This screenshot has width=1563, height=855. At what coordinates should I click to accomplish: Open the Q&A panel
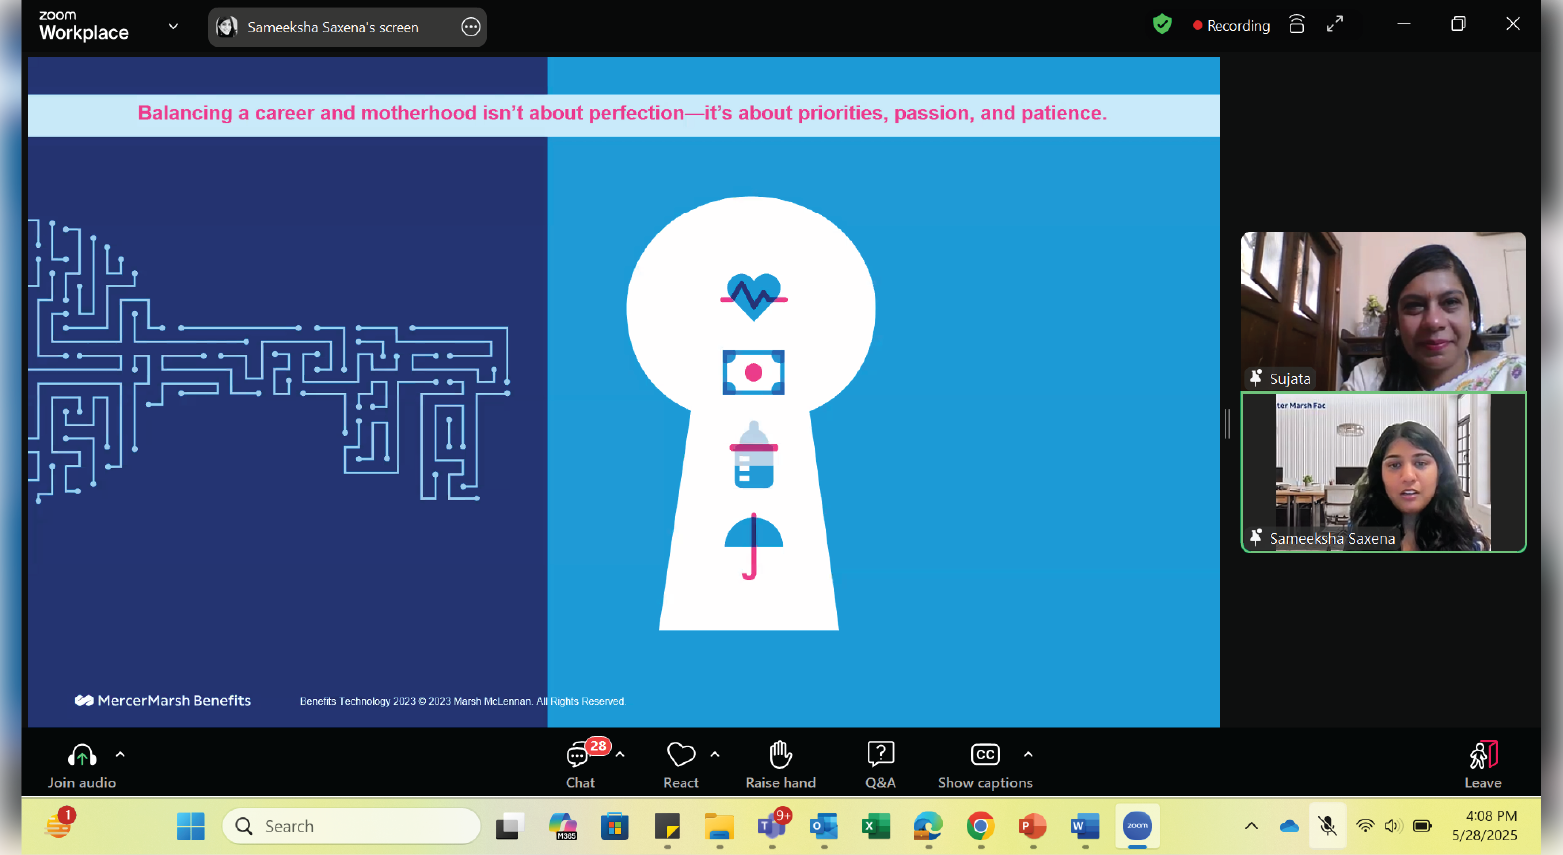point(880,765)
